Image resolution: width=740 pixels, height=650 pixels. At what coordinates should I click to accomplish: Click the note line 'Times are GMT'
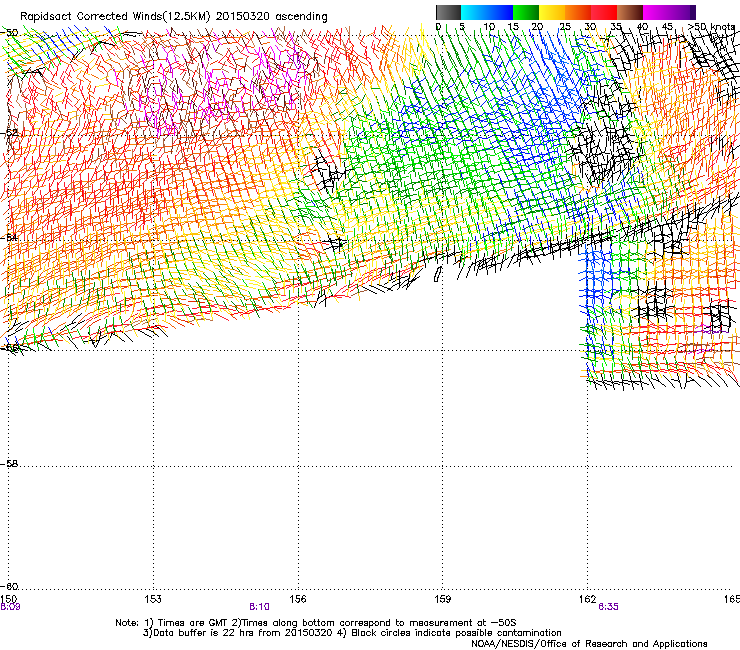click(193, 623)
